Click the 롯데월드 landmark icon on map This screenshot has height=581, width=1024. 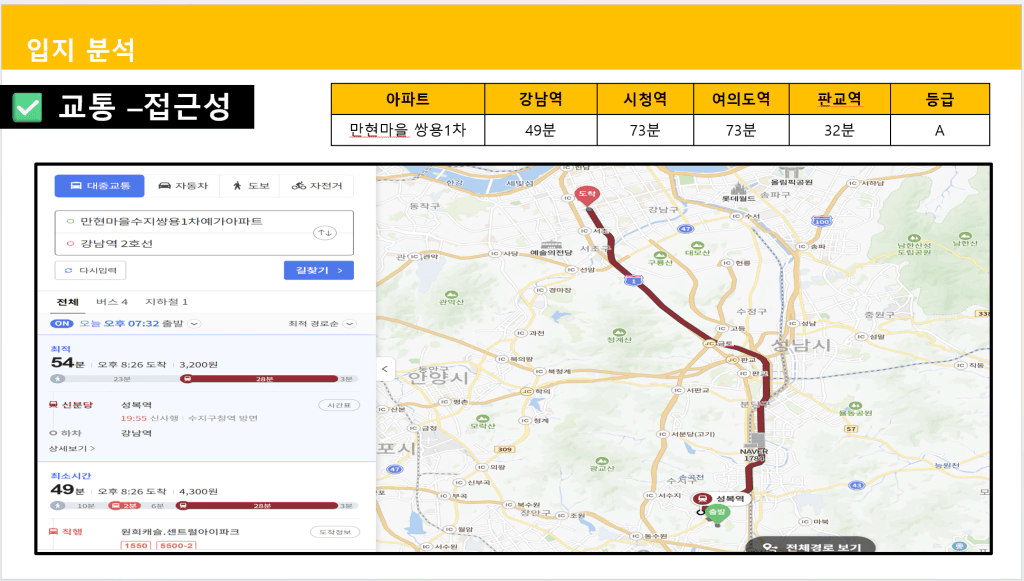pyautogui.click(x=739, y=188)
